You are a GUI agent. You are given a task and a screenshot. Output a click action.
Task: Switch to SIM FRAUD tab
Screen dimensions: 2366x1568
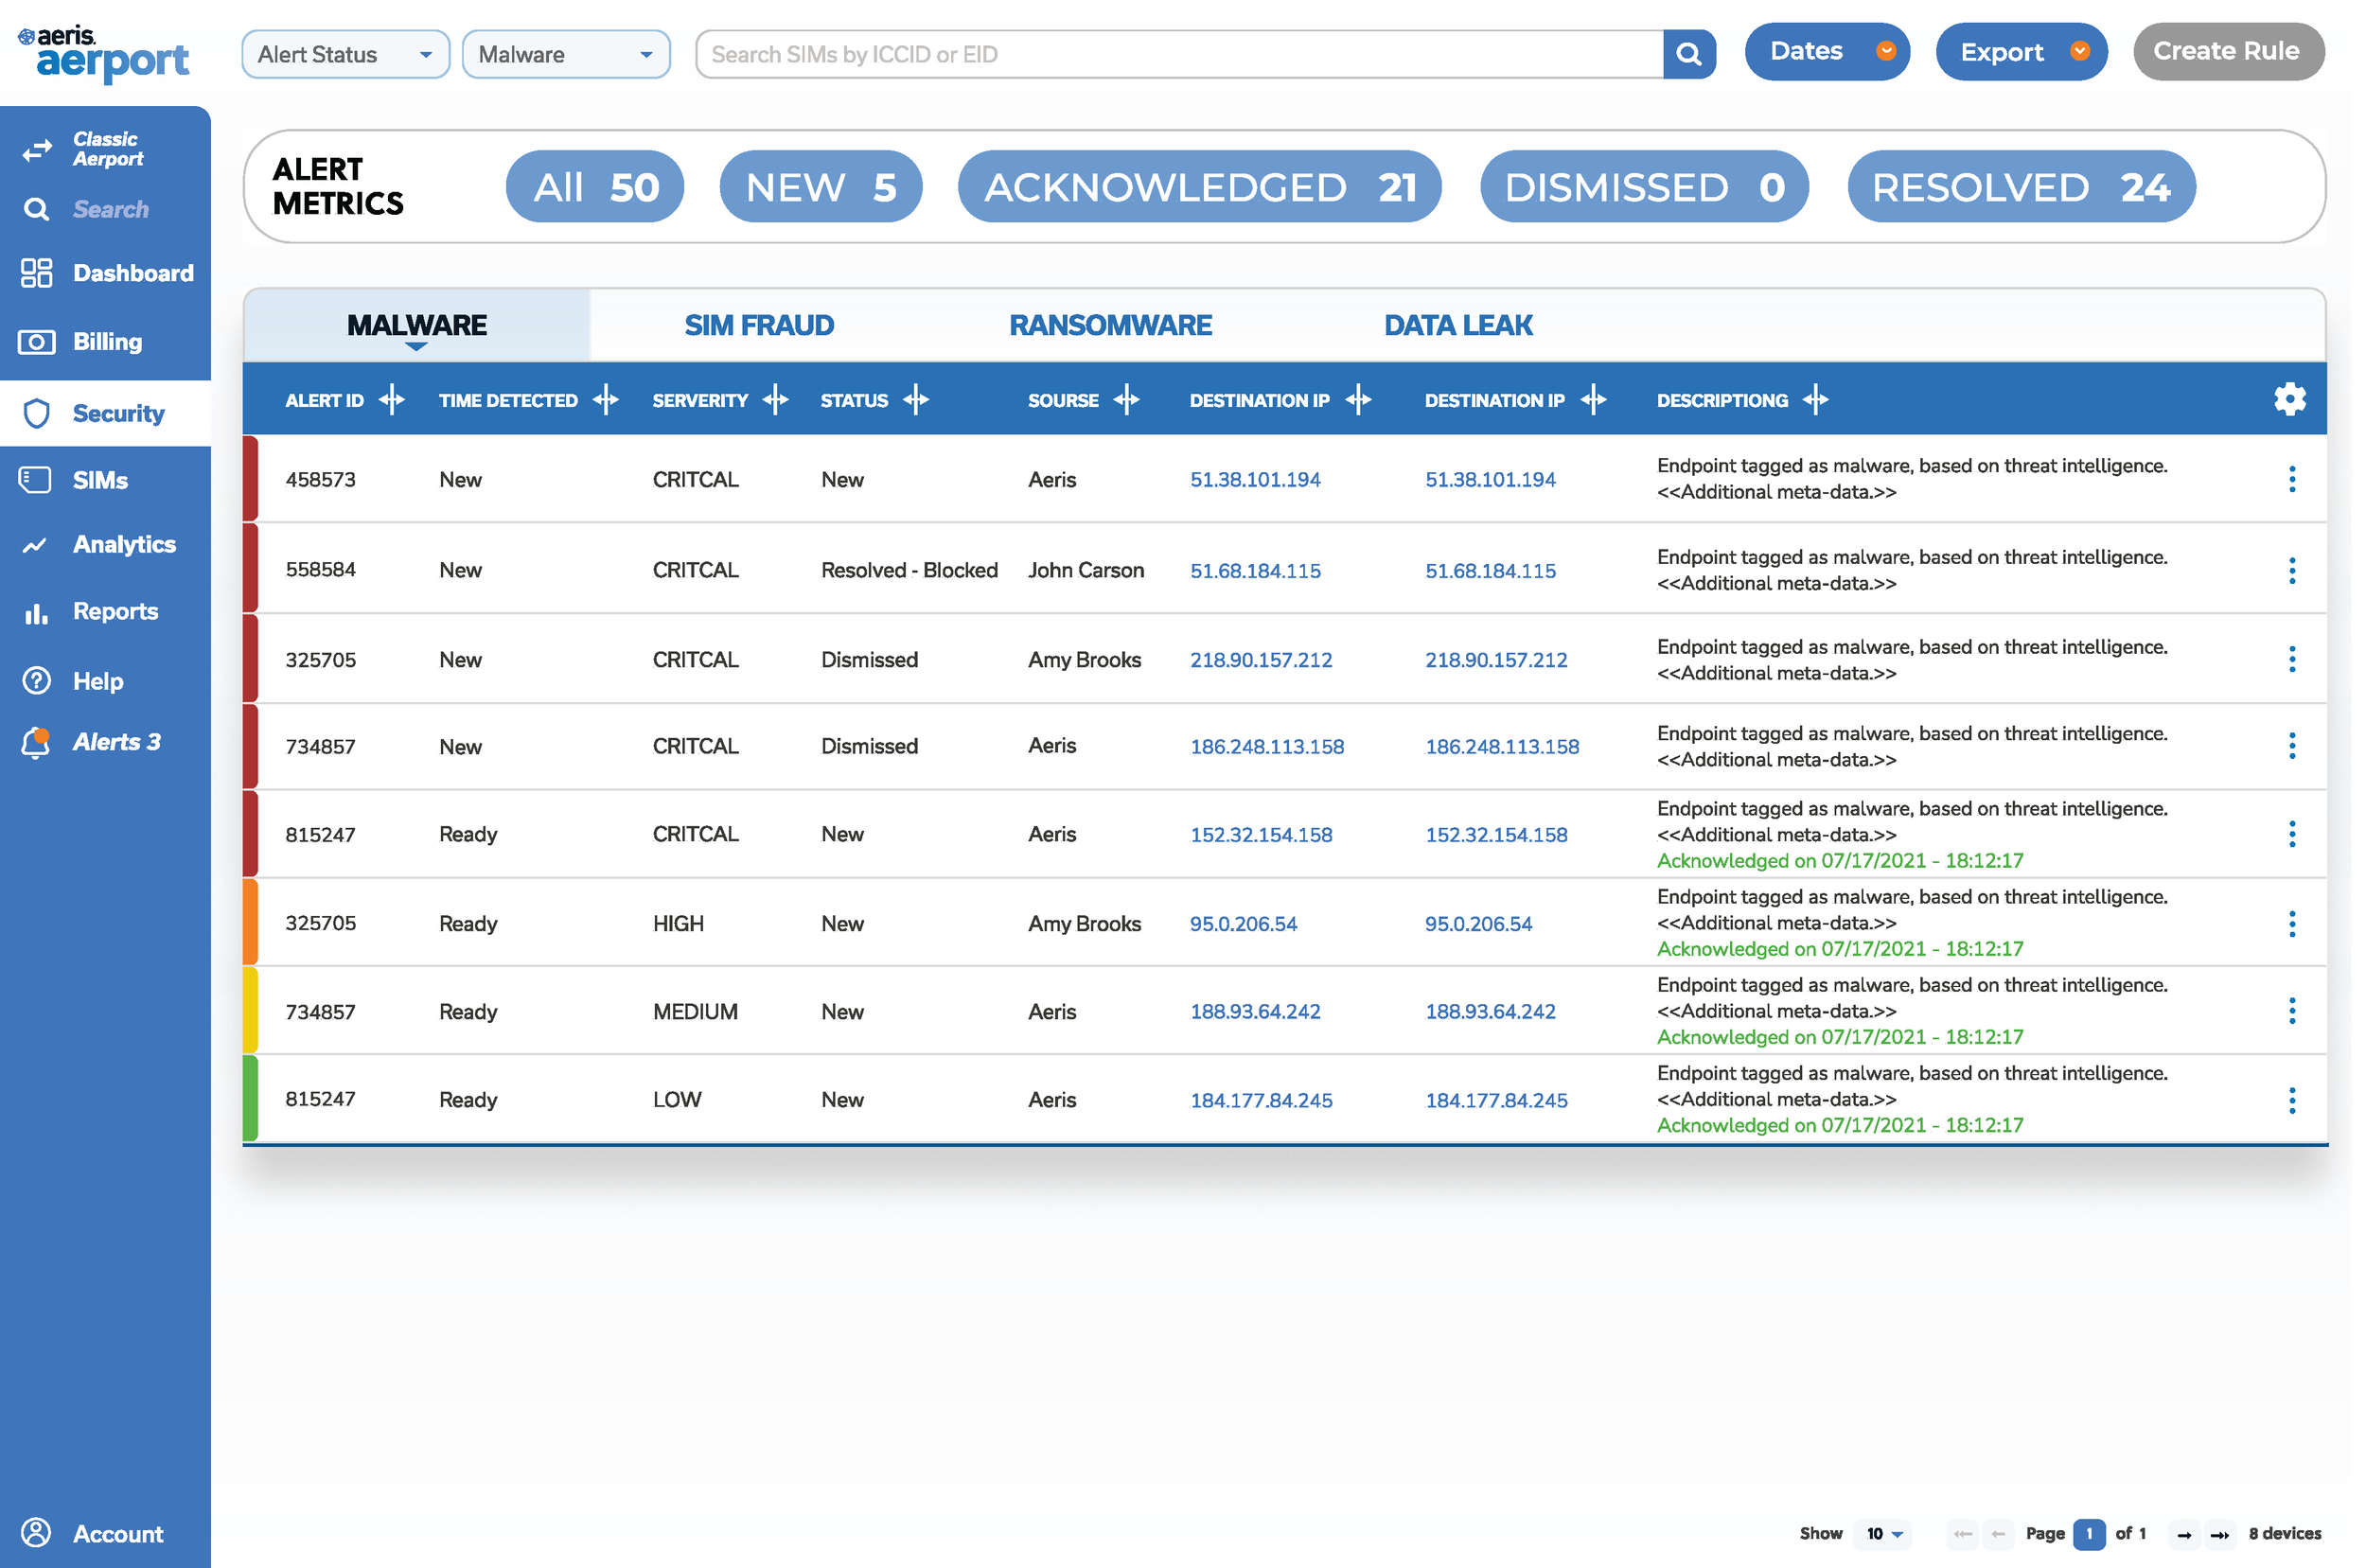pyautogui.click(x=759, y=325)
